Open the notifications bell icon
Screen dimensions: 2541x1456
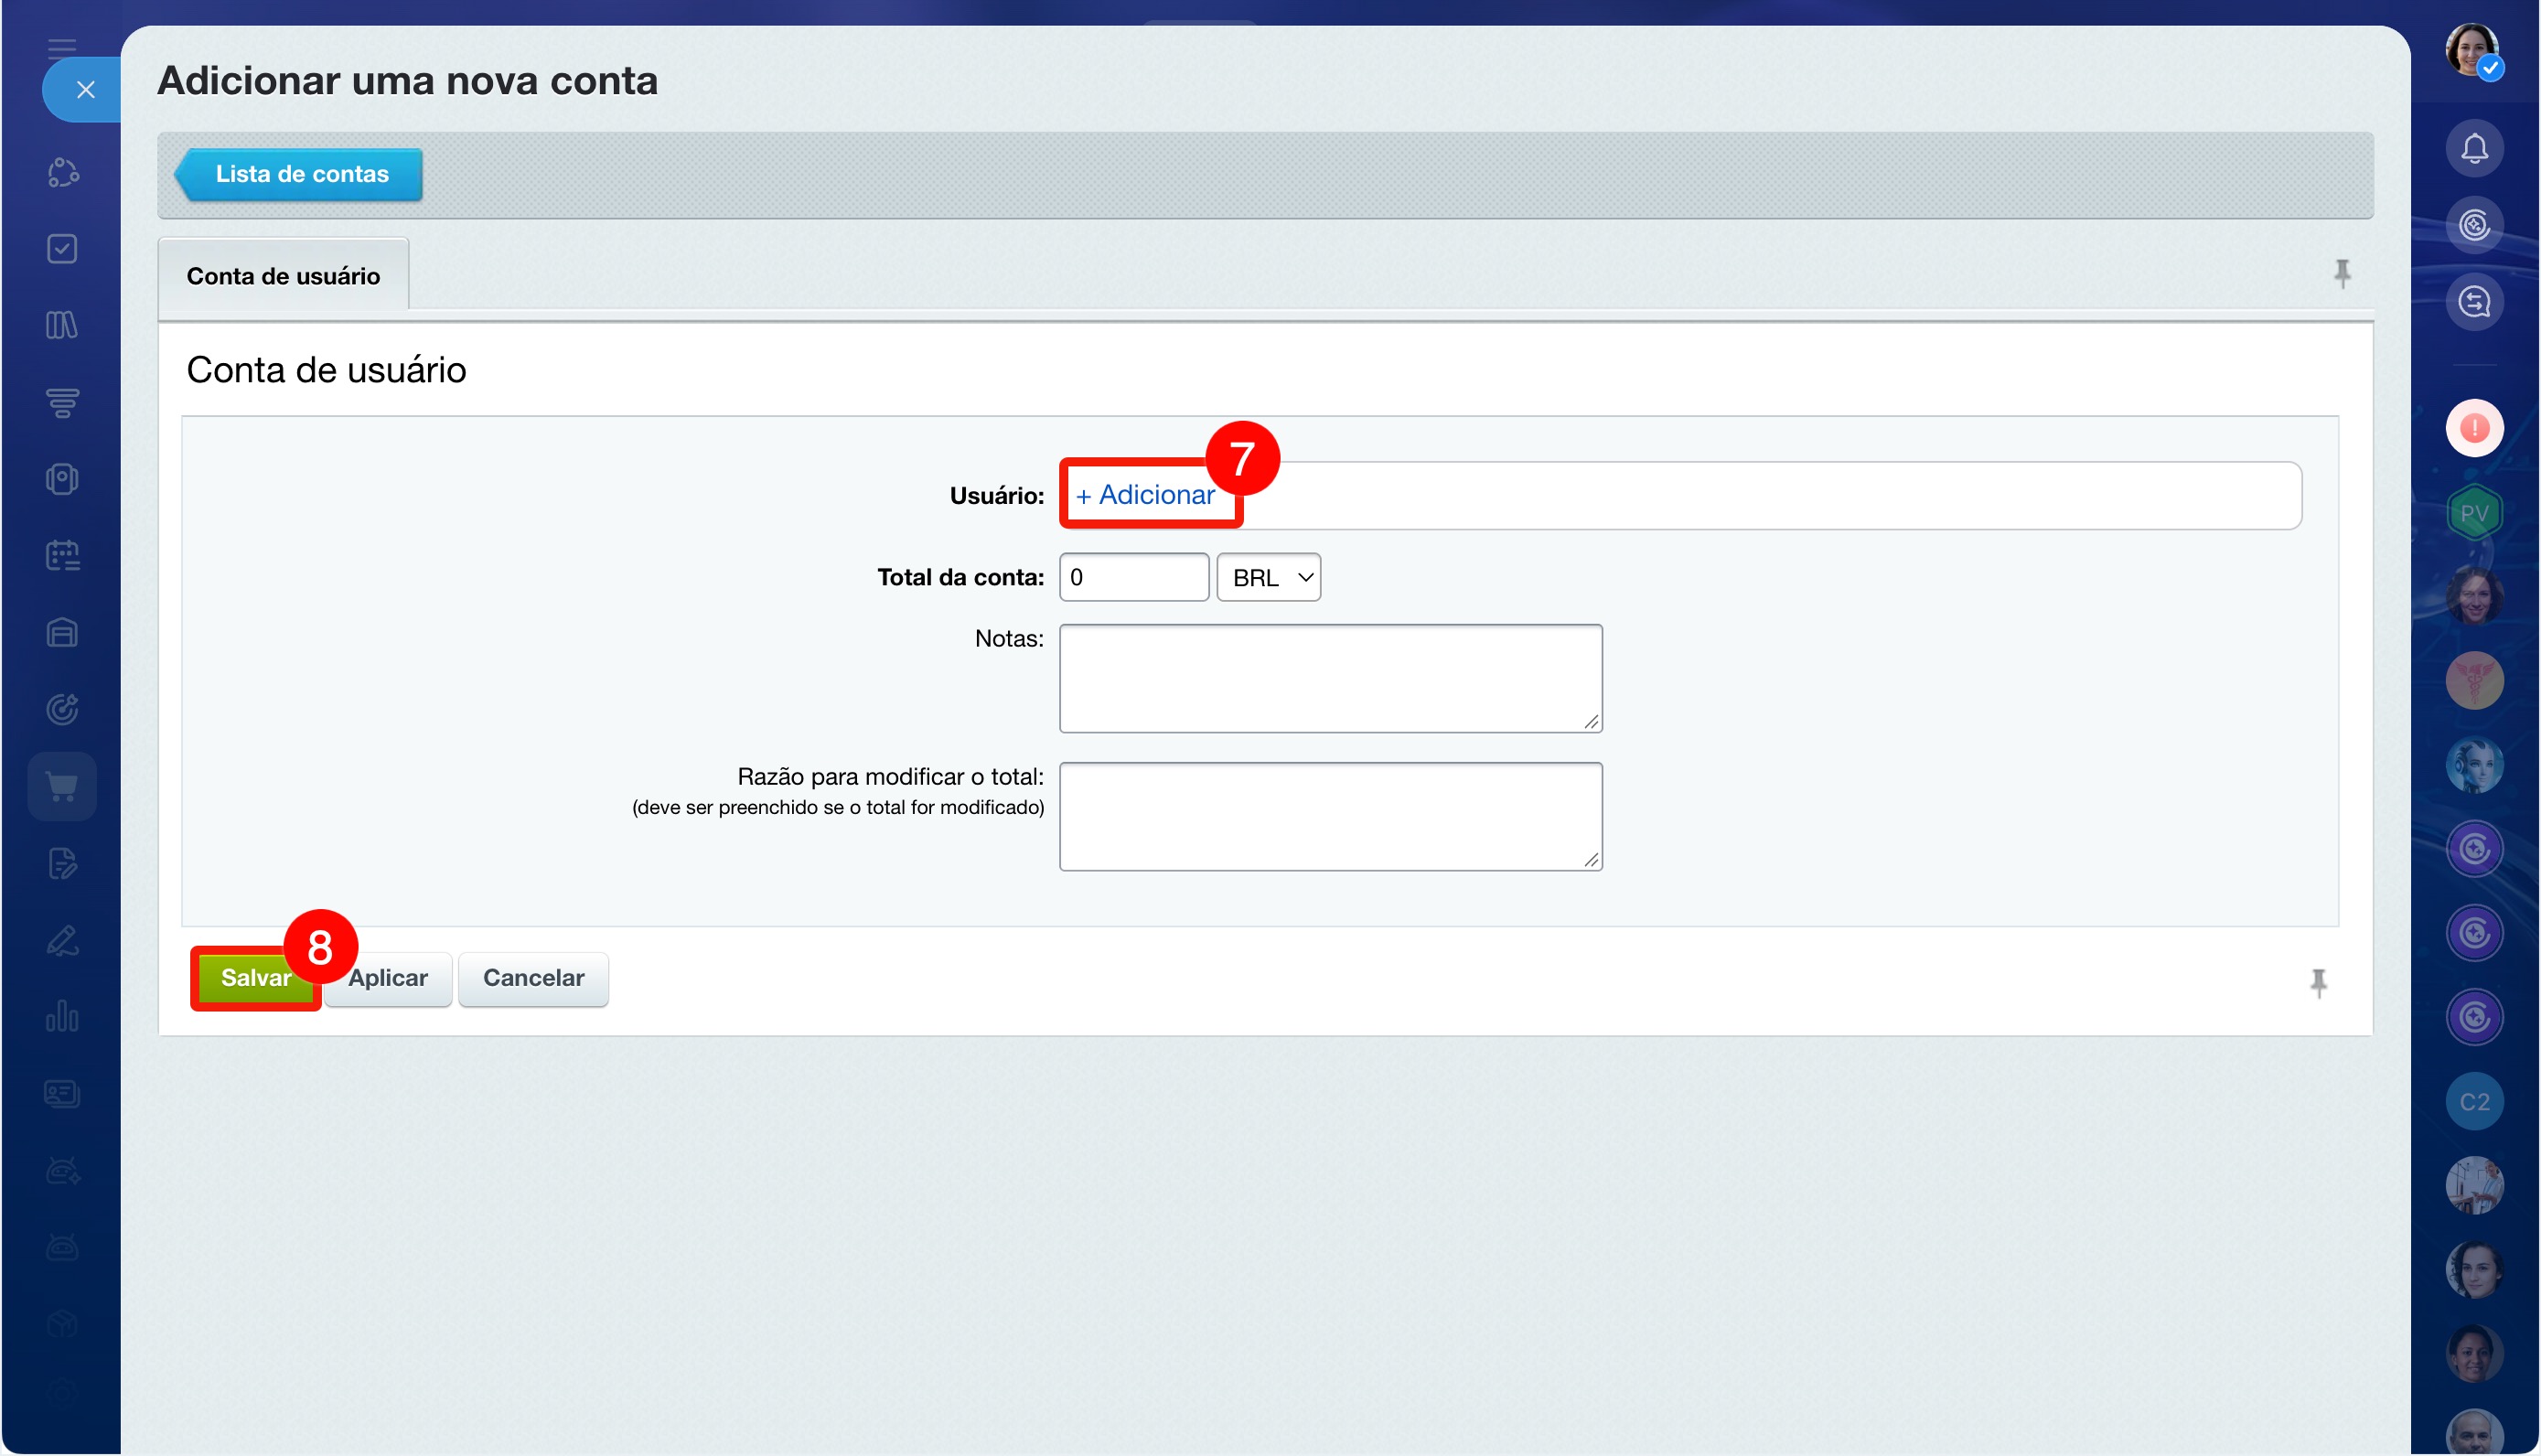[2473, 149]
